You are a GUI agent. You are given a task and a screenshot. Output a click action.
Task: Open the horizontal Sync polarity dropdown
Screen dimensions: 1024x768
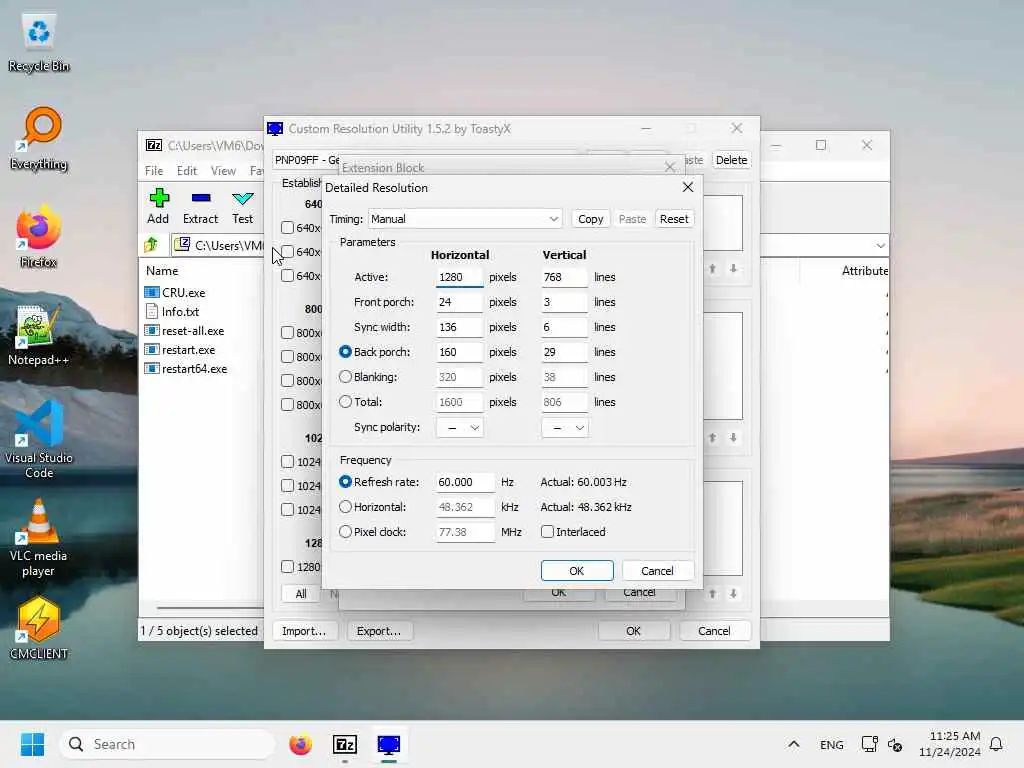460,428
